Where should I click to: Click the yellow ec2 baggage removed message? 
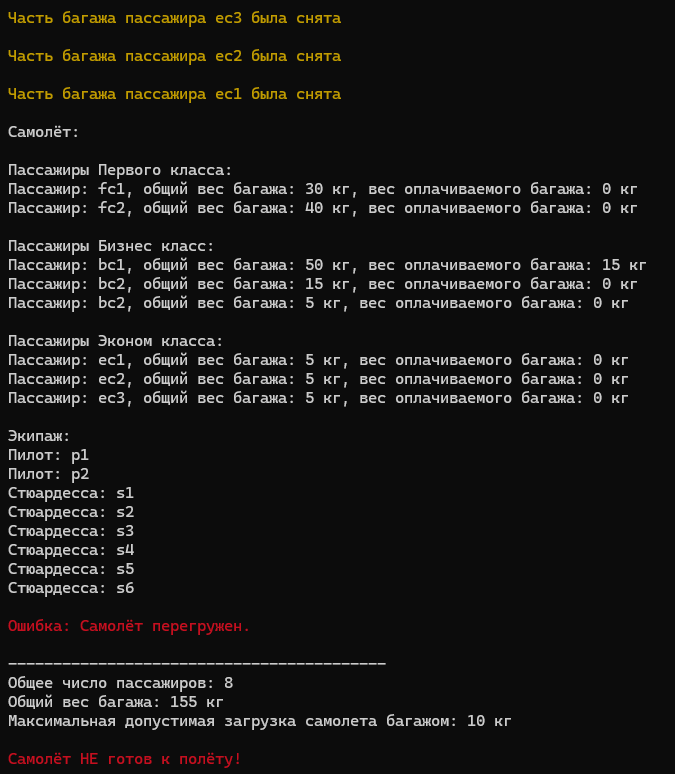point(174,56)
